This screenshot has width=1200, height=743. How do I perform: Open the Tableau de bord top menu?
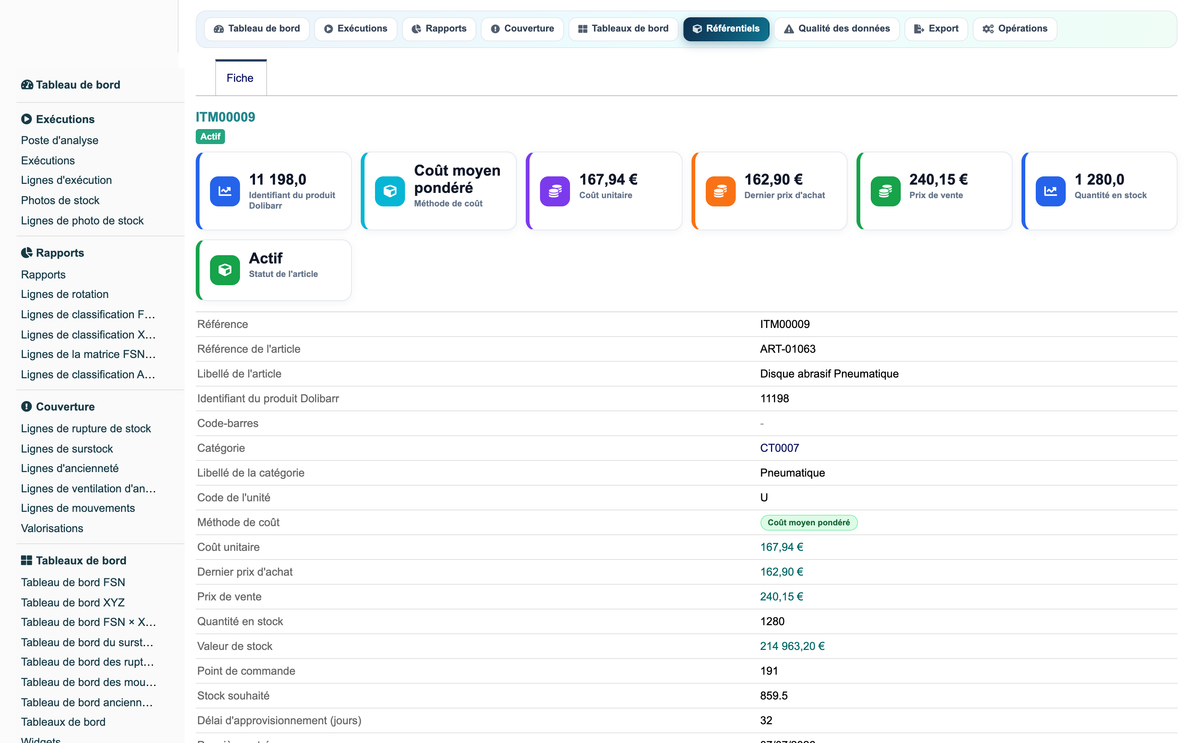click(257, 29)
